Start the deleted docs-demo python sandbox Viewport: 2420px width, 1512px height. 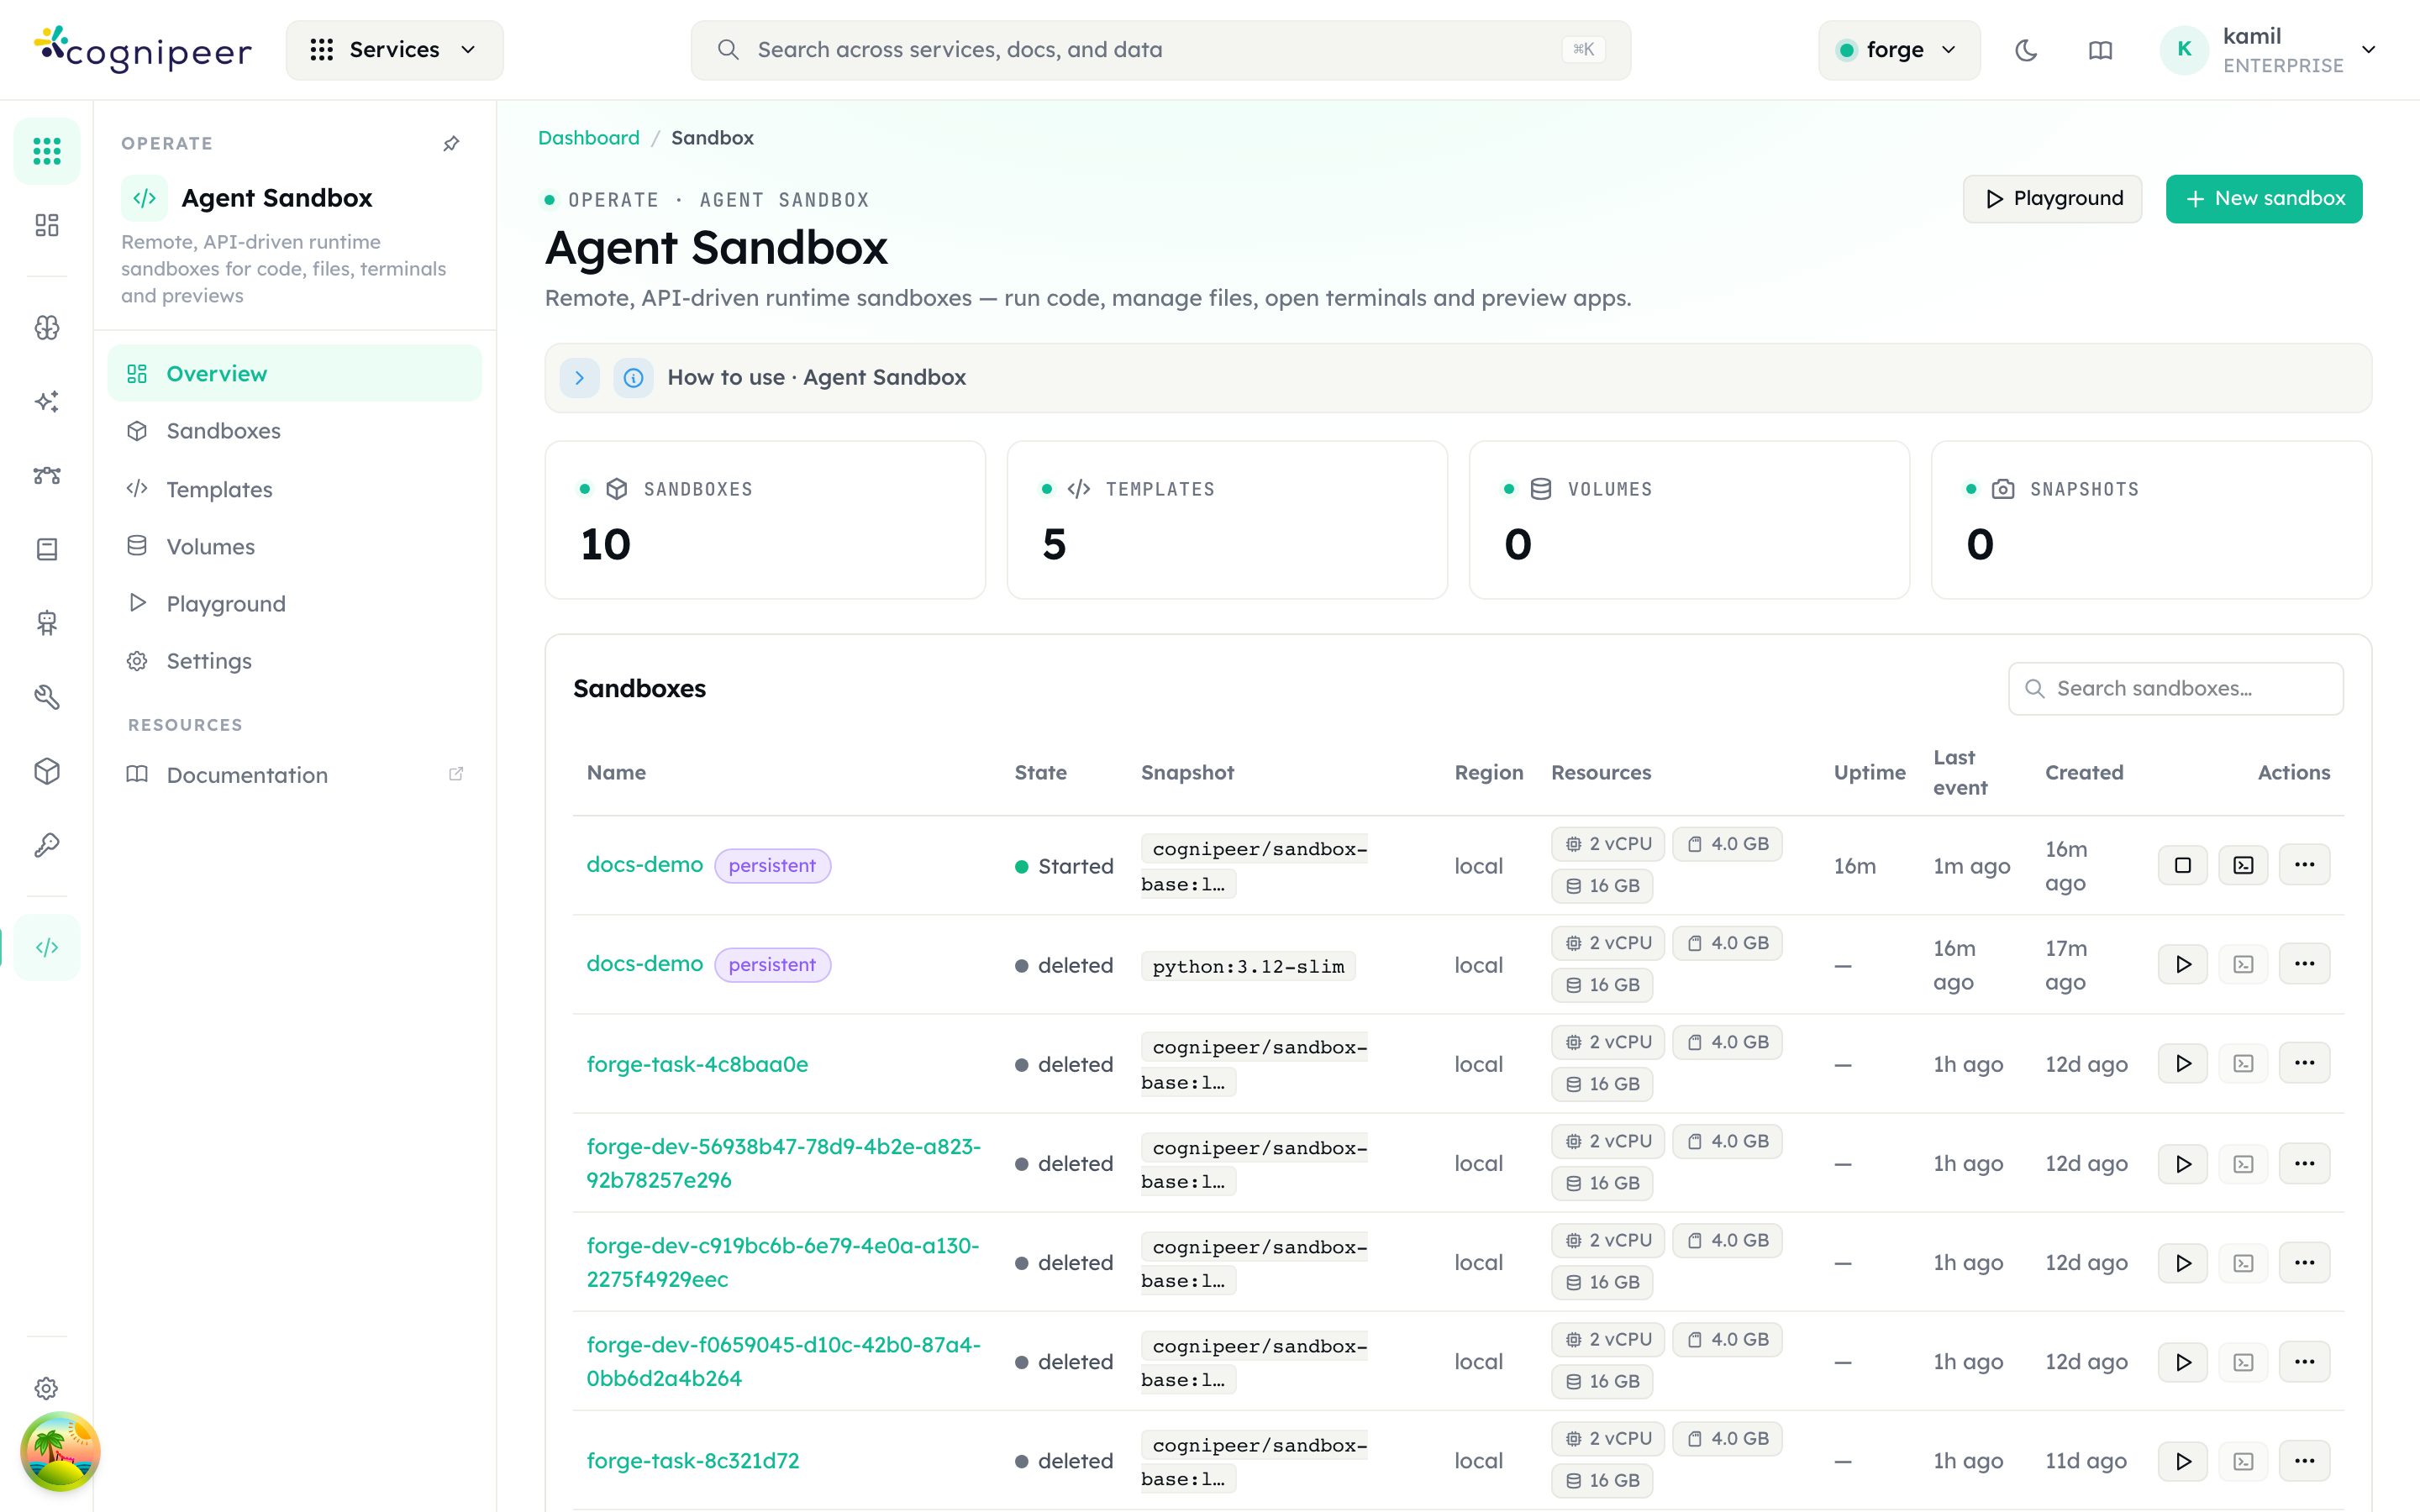(2183, 964)
